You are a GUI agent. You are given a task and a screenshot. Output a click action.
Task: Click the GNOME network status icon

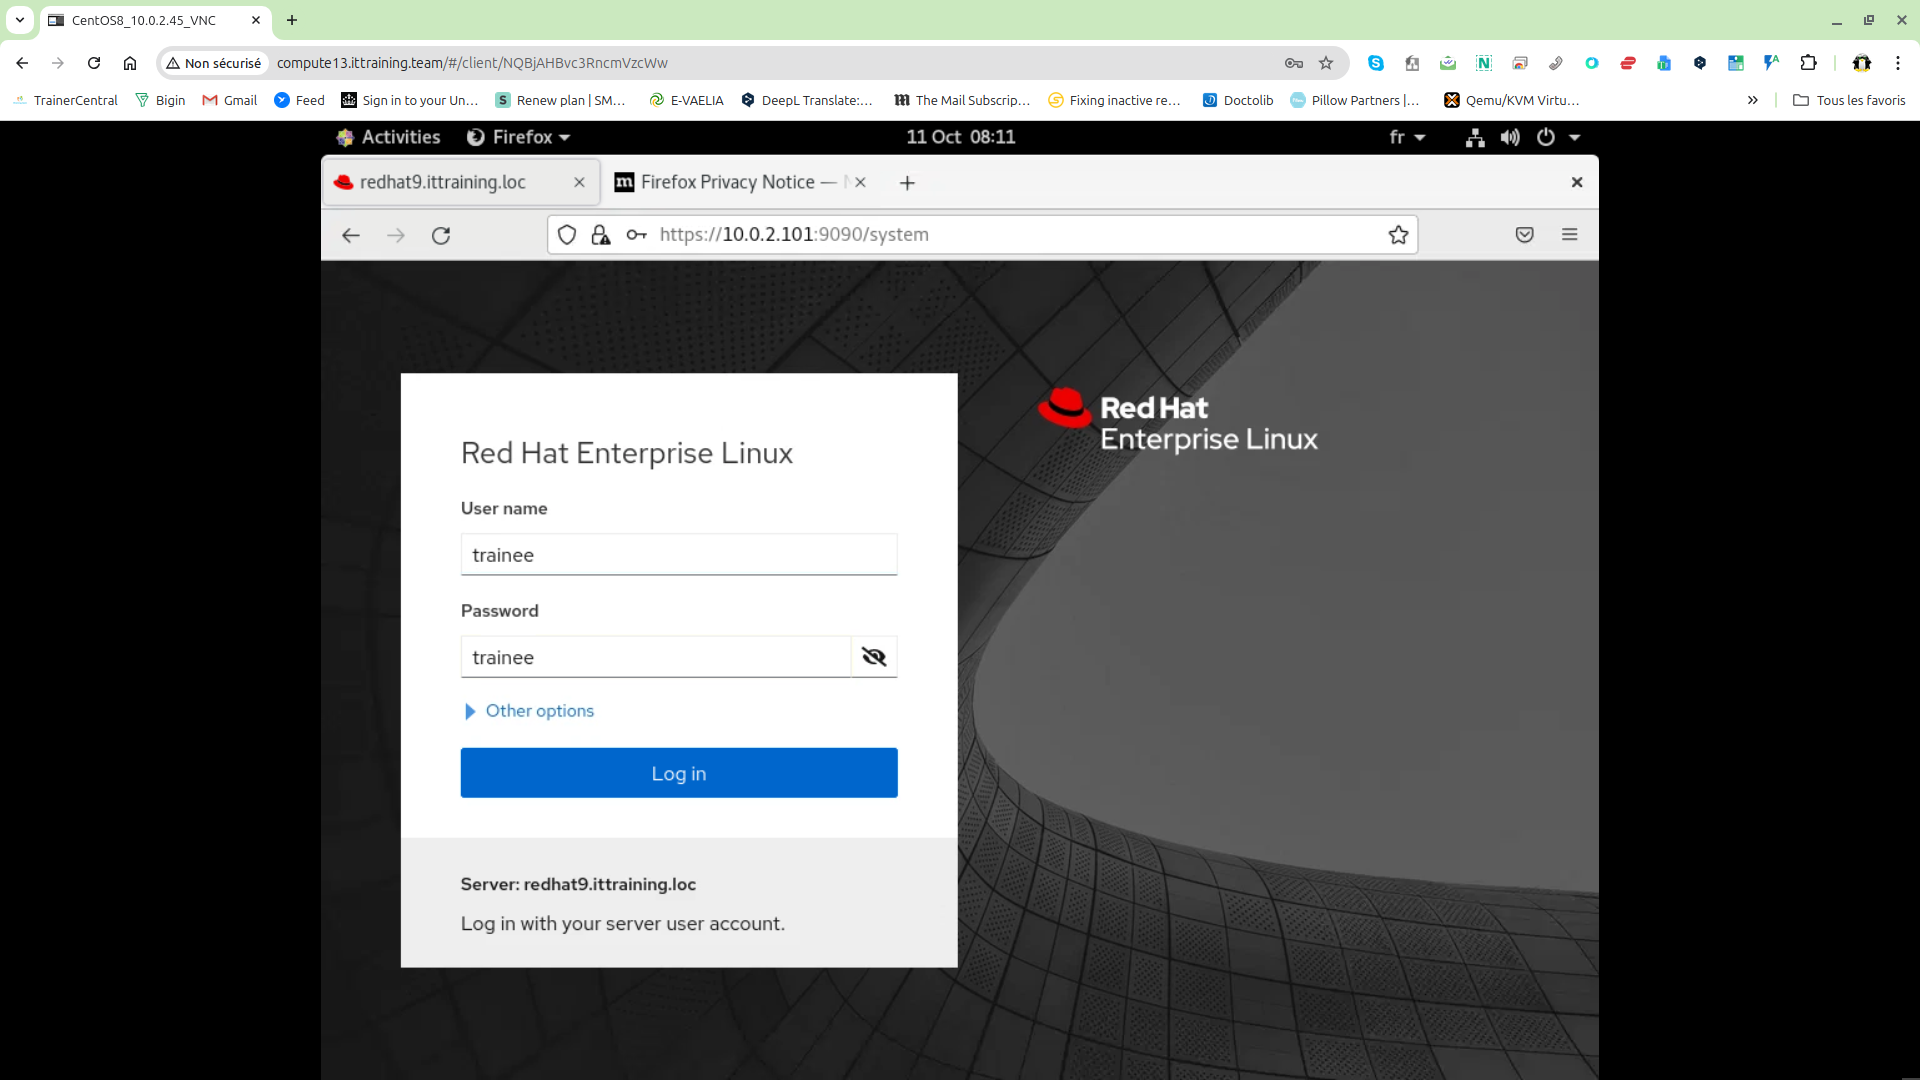coord(1475,138)
